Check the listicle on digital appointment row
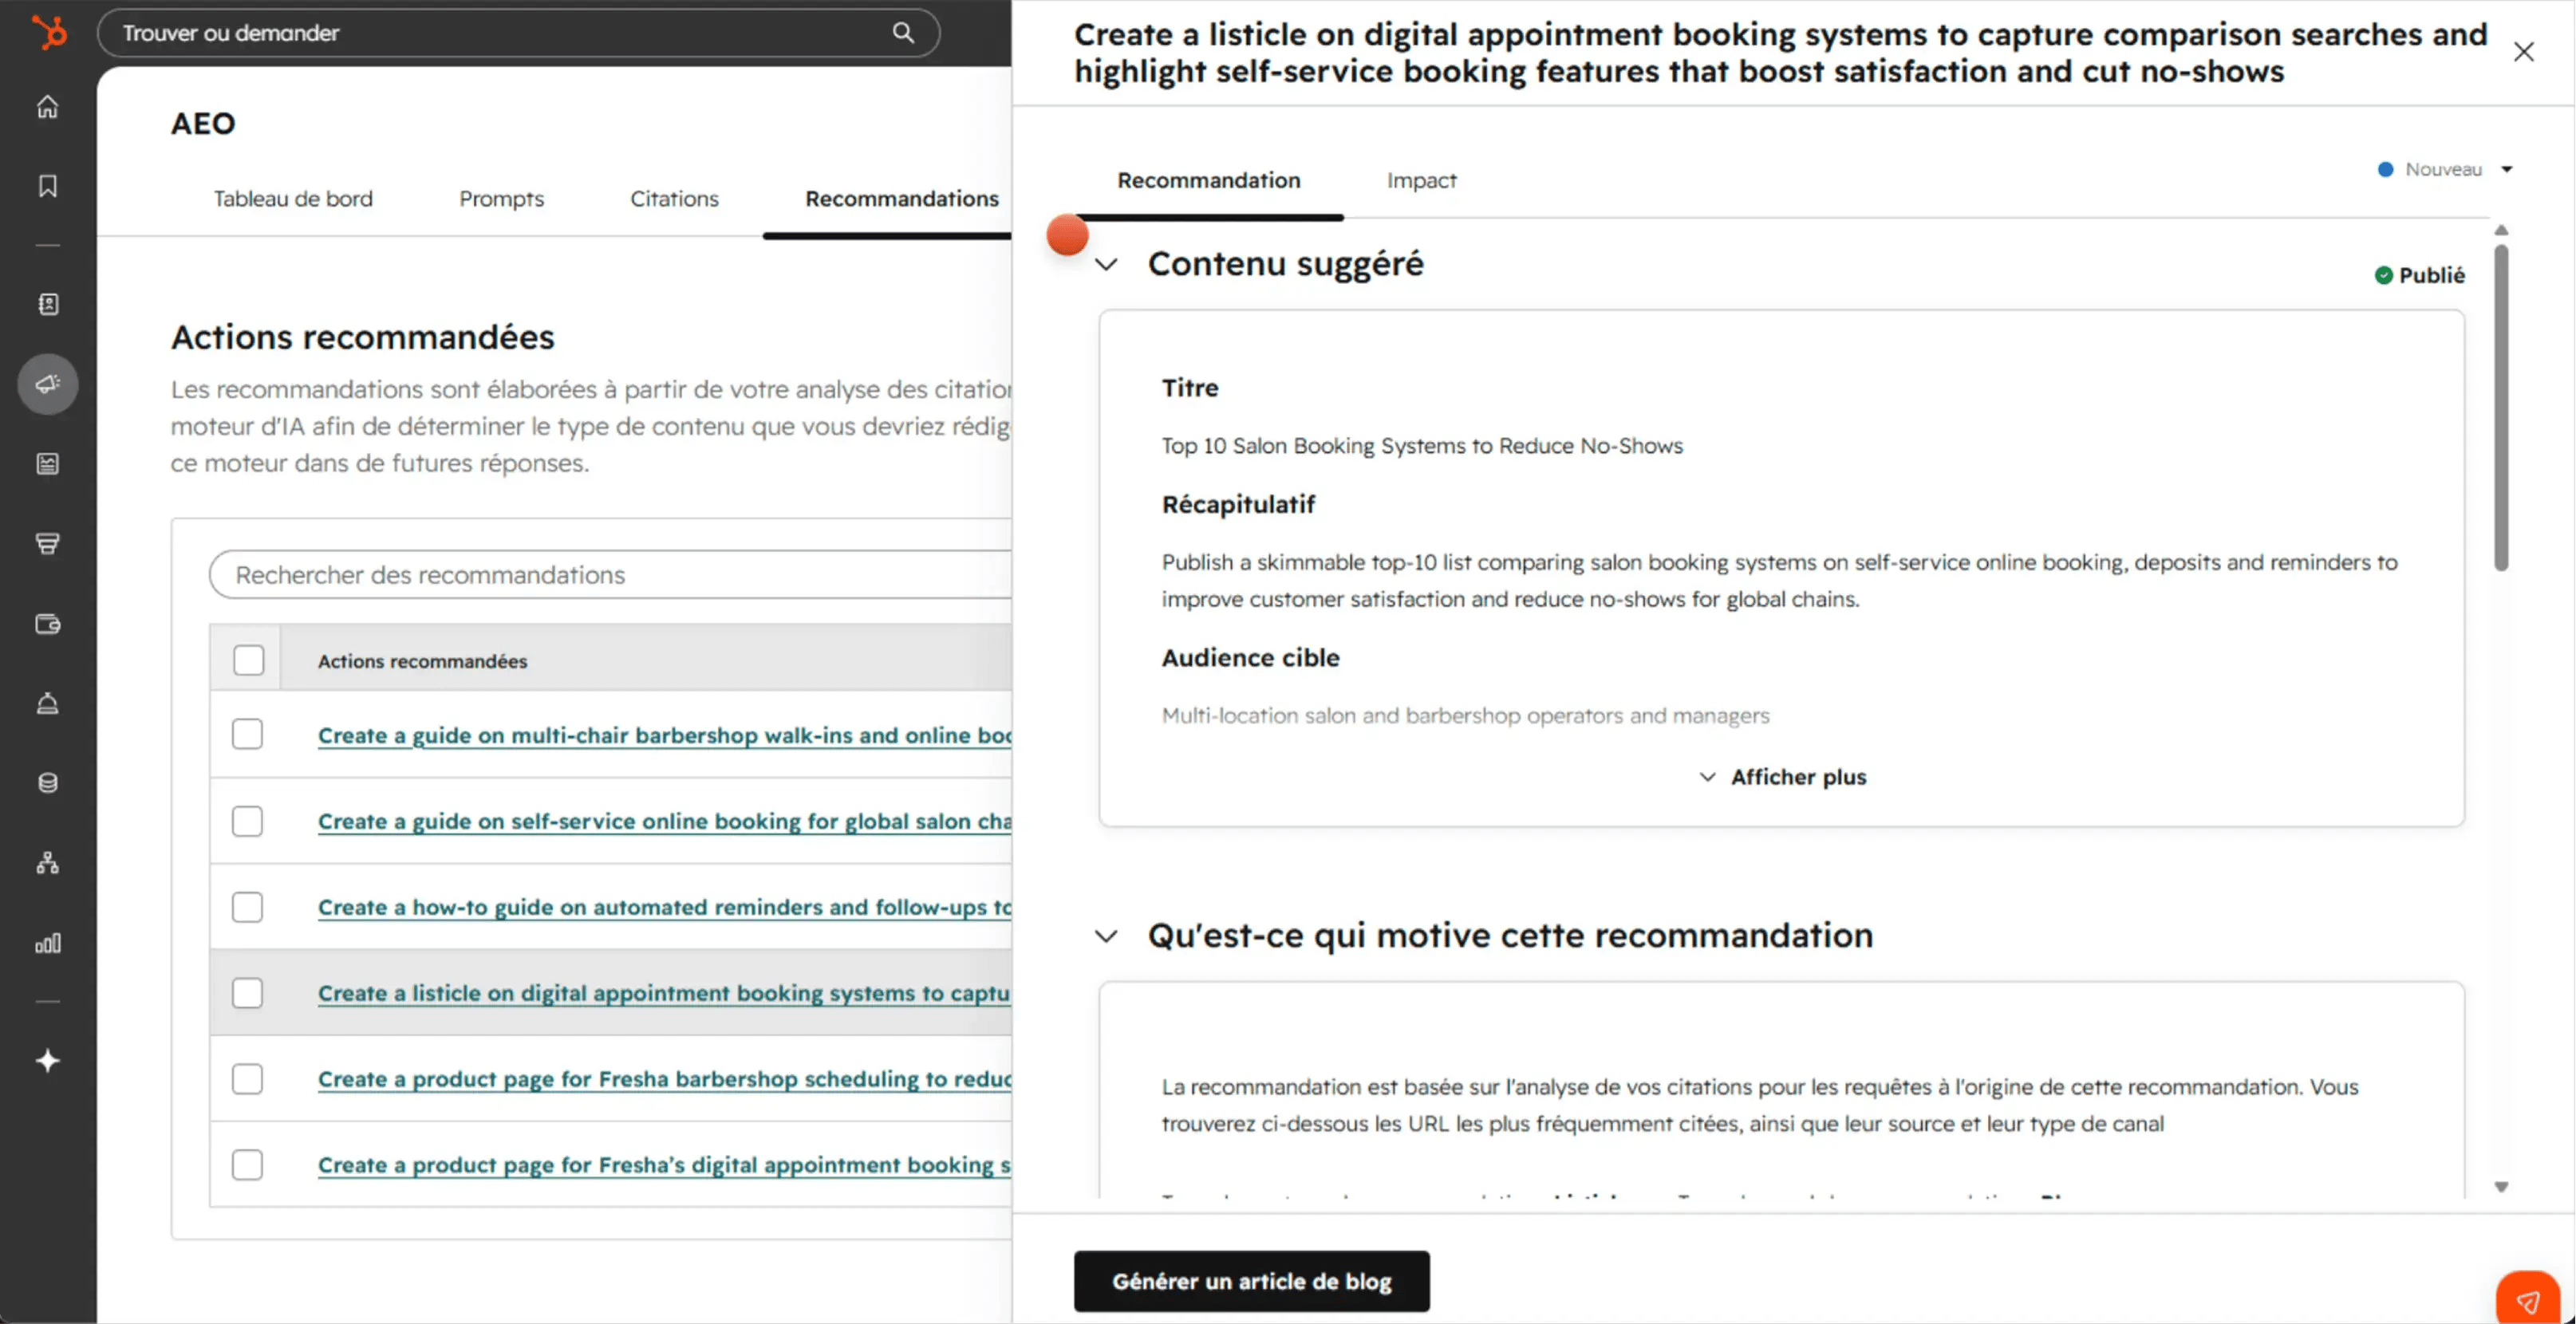 247,993
